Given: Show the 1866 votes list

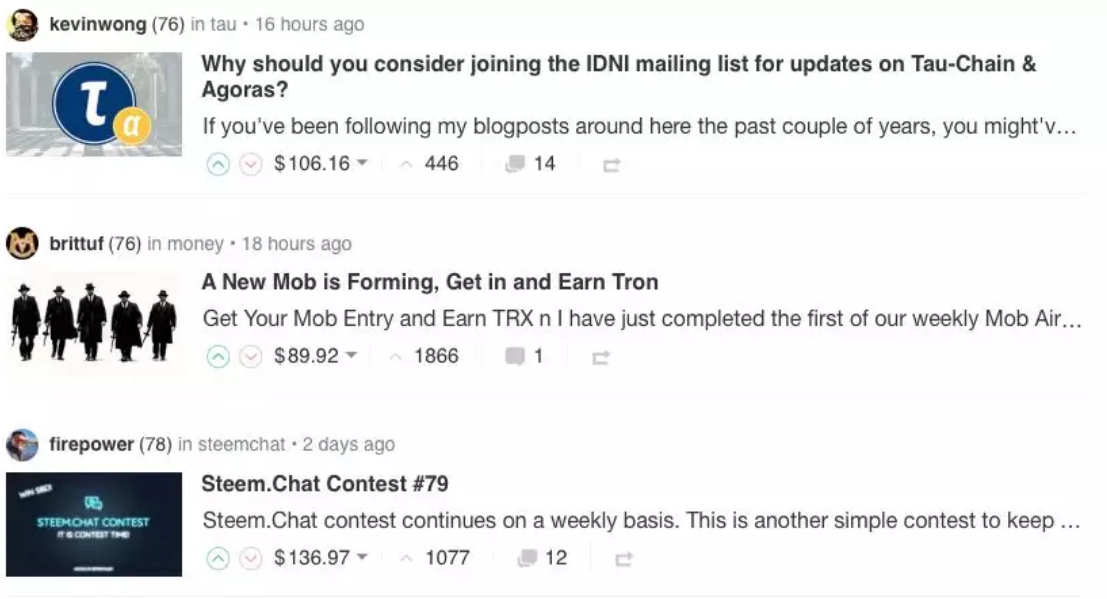Looking at the screenshot, I should 424,356.
